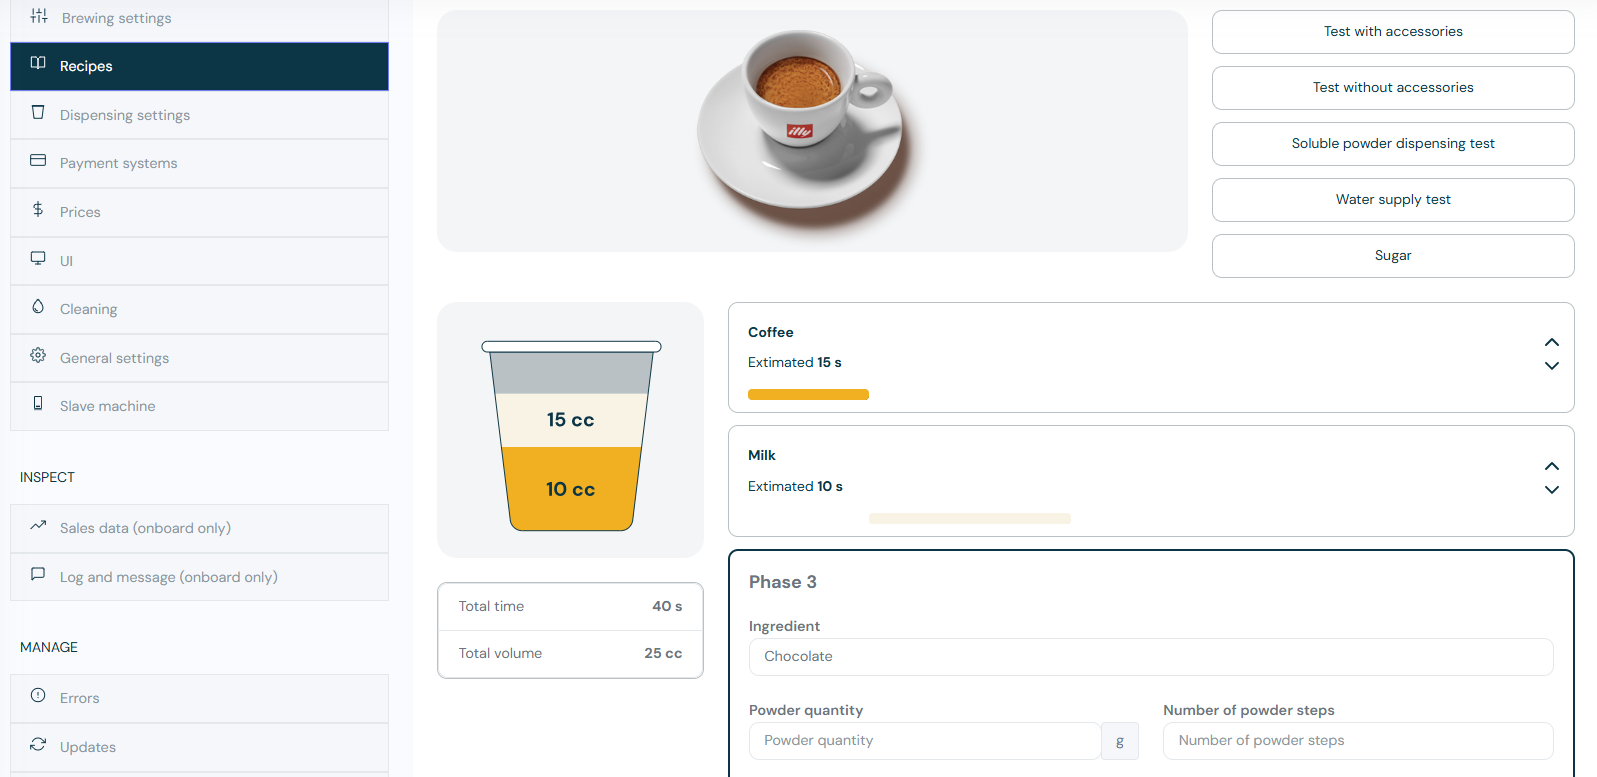Image resolution: width=1597 pixels, height=777 pixels.
Task: Click the refresh icon beside Updates
Action: coord(38,745)
